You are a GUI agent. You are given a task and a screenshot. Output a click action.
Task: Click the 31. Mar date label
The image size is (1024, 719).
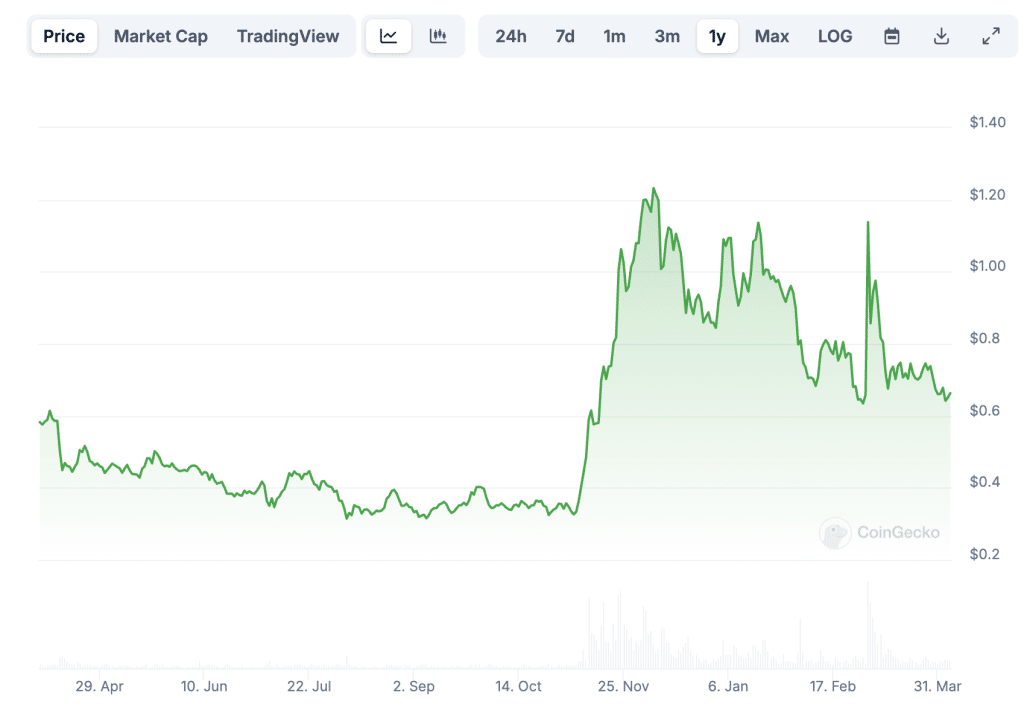pos(937,686)
